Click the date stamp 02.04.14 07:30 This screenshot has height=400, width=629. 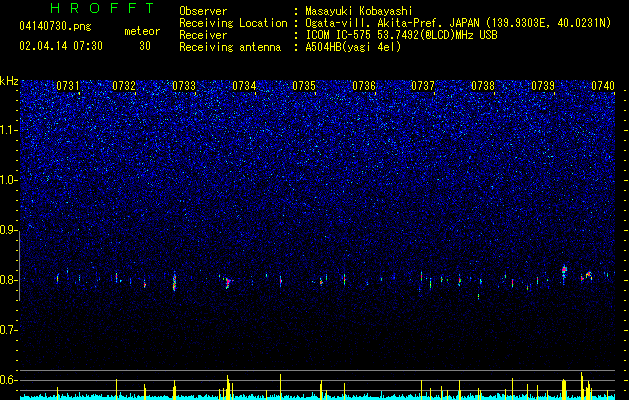(x=61, y=46)
